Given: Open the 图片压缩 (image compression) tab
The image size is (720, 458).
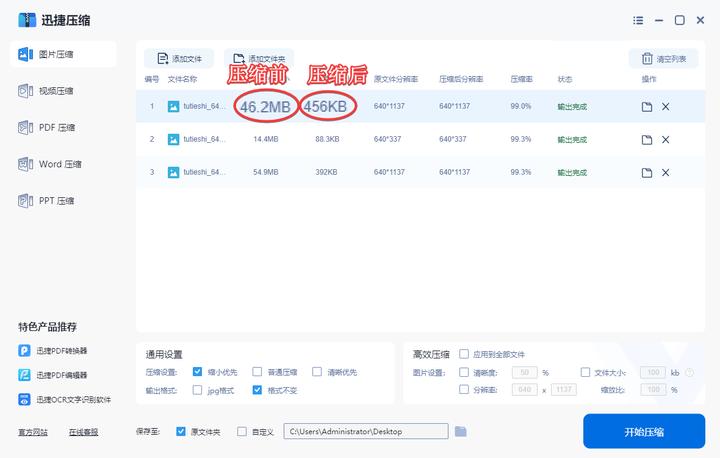Looking at the screenshot, I should (x=63, y=54).
